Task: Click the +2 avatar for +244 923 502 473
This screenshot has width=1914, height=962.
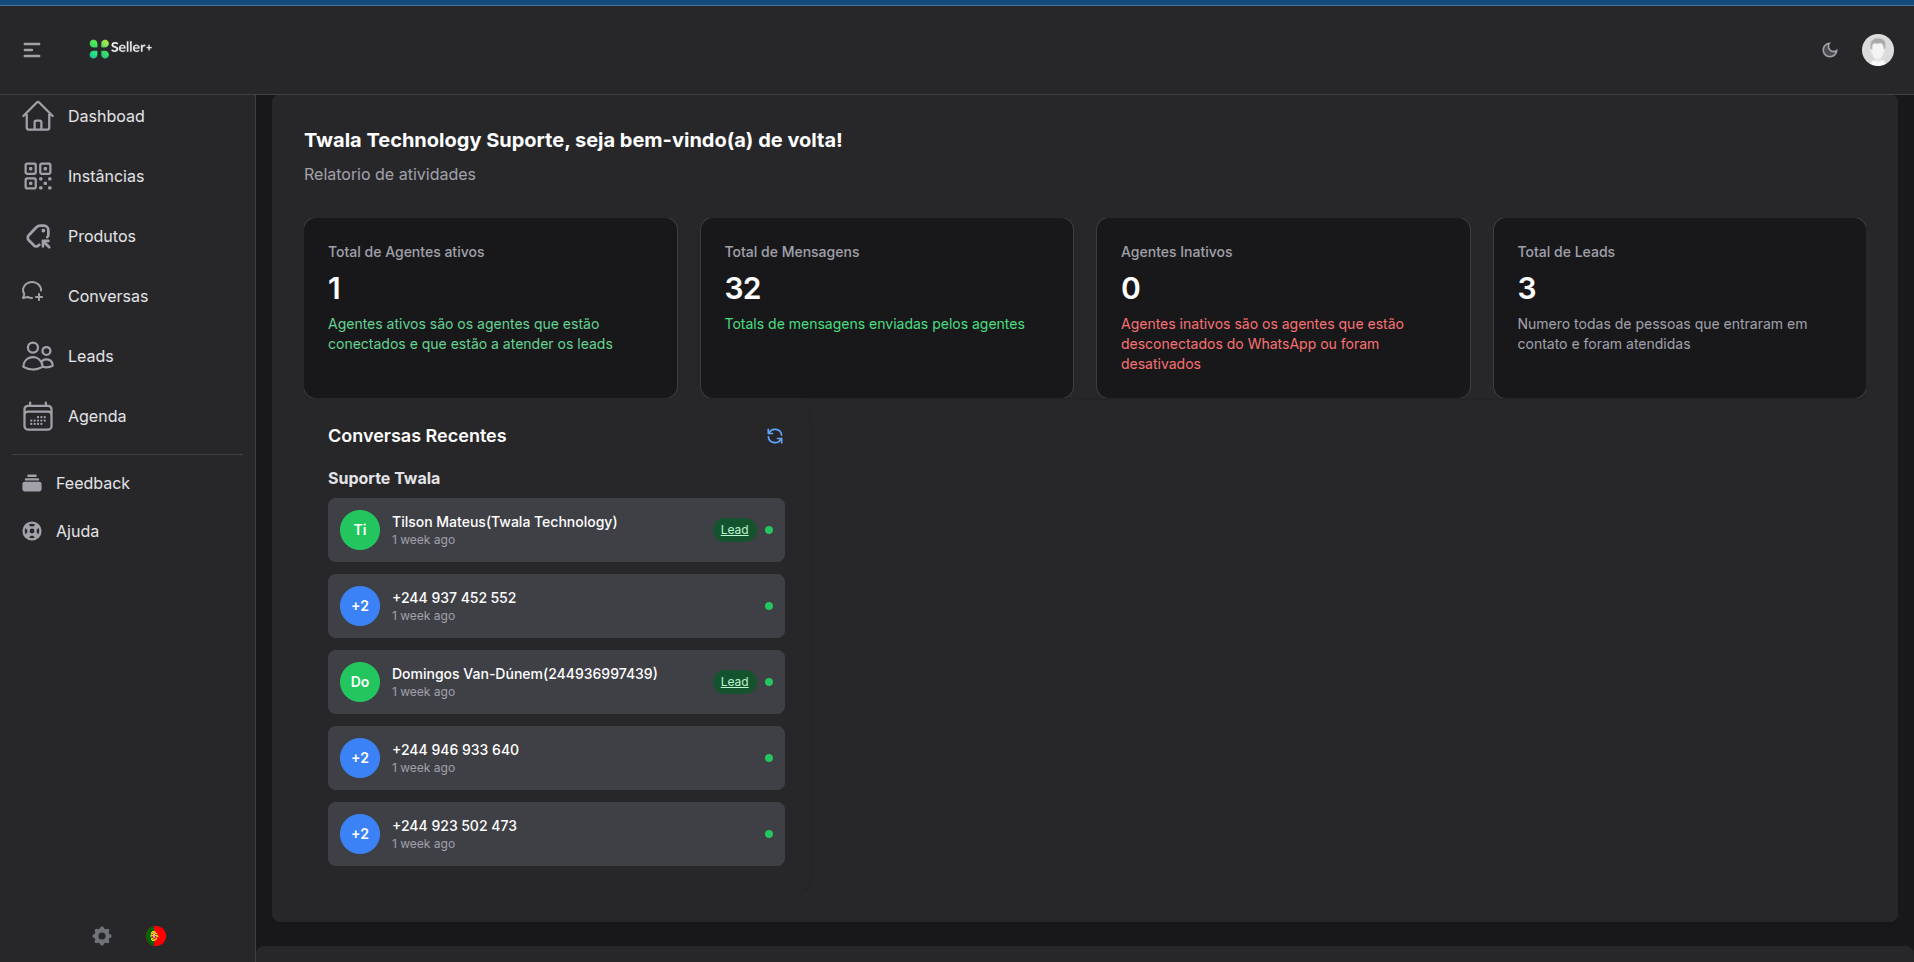Action: pyautogui.click(x=360, y=834)
